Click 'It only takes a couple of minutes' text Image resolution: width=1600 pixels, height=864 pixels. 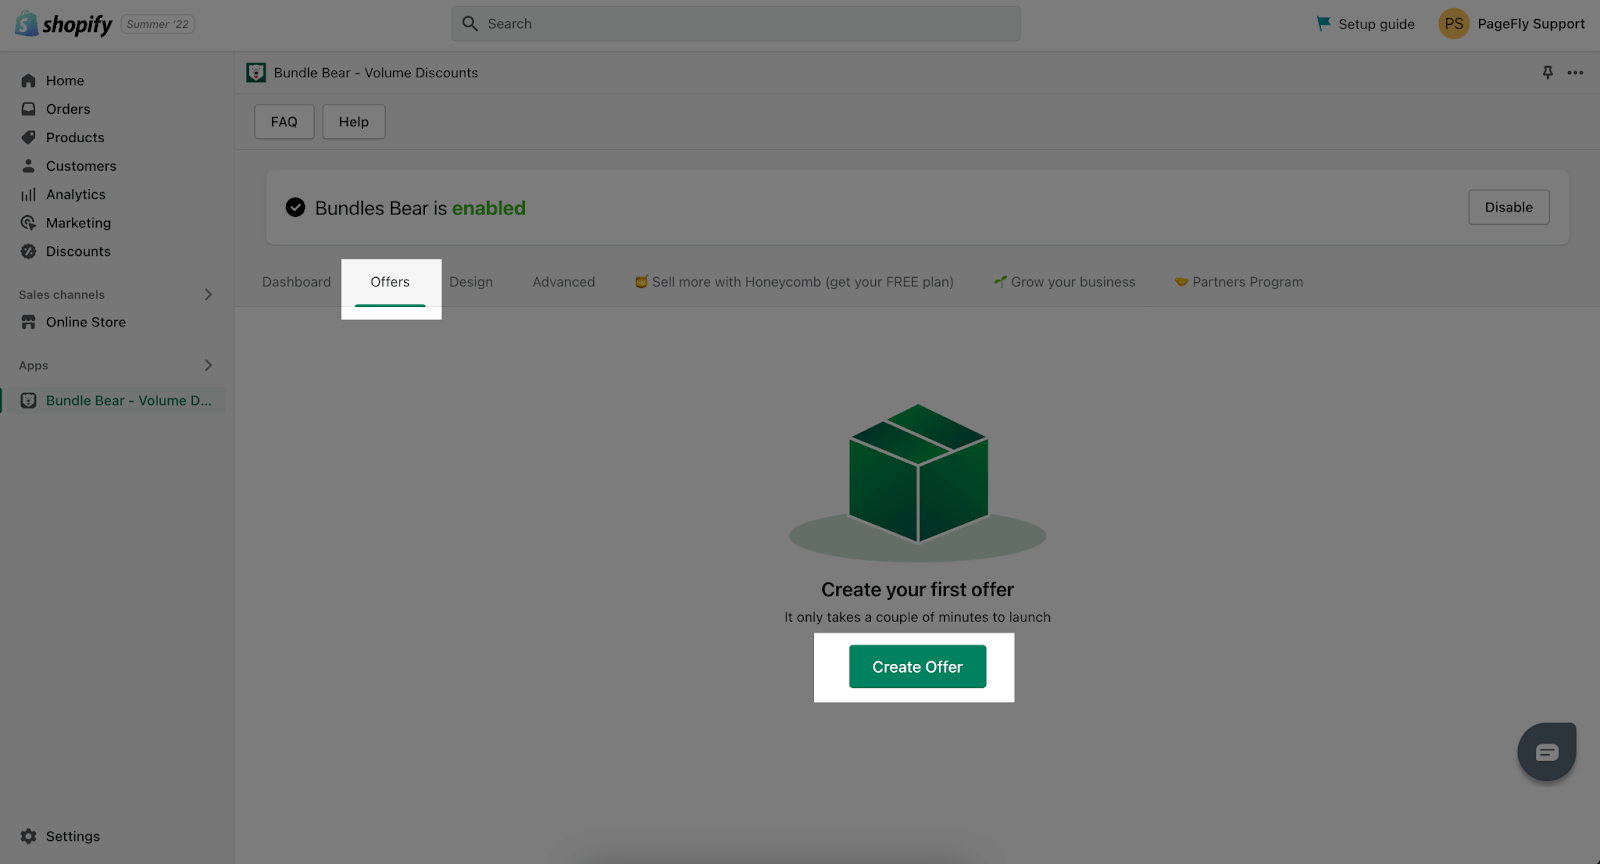(x=918, y=618)
